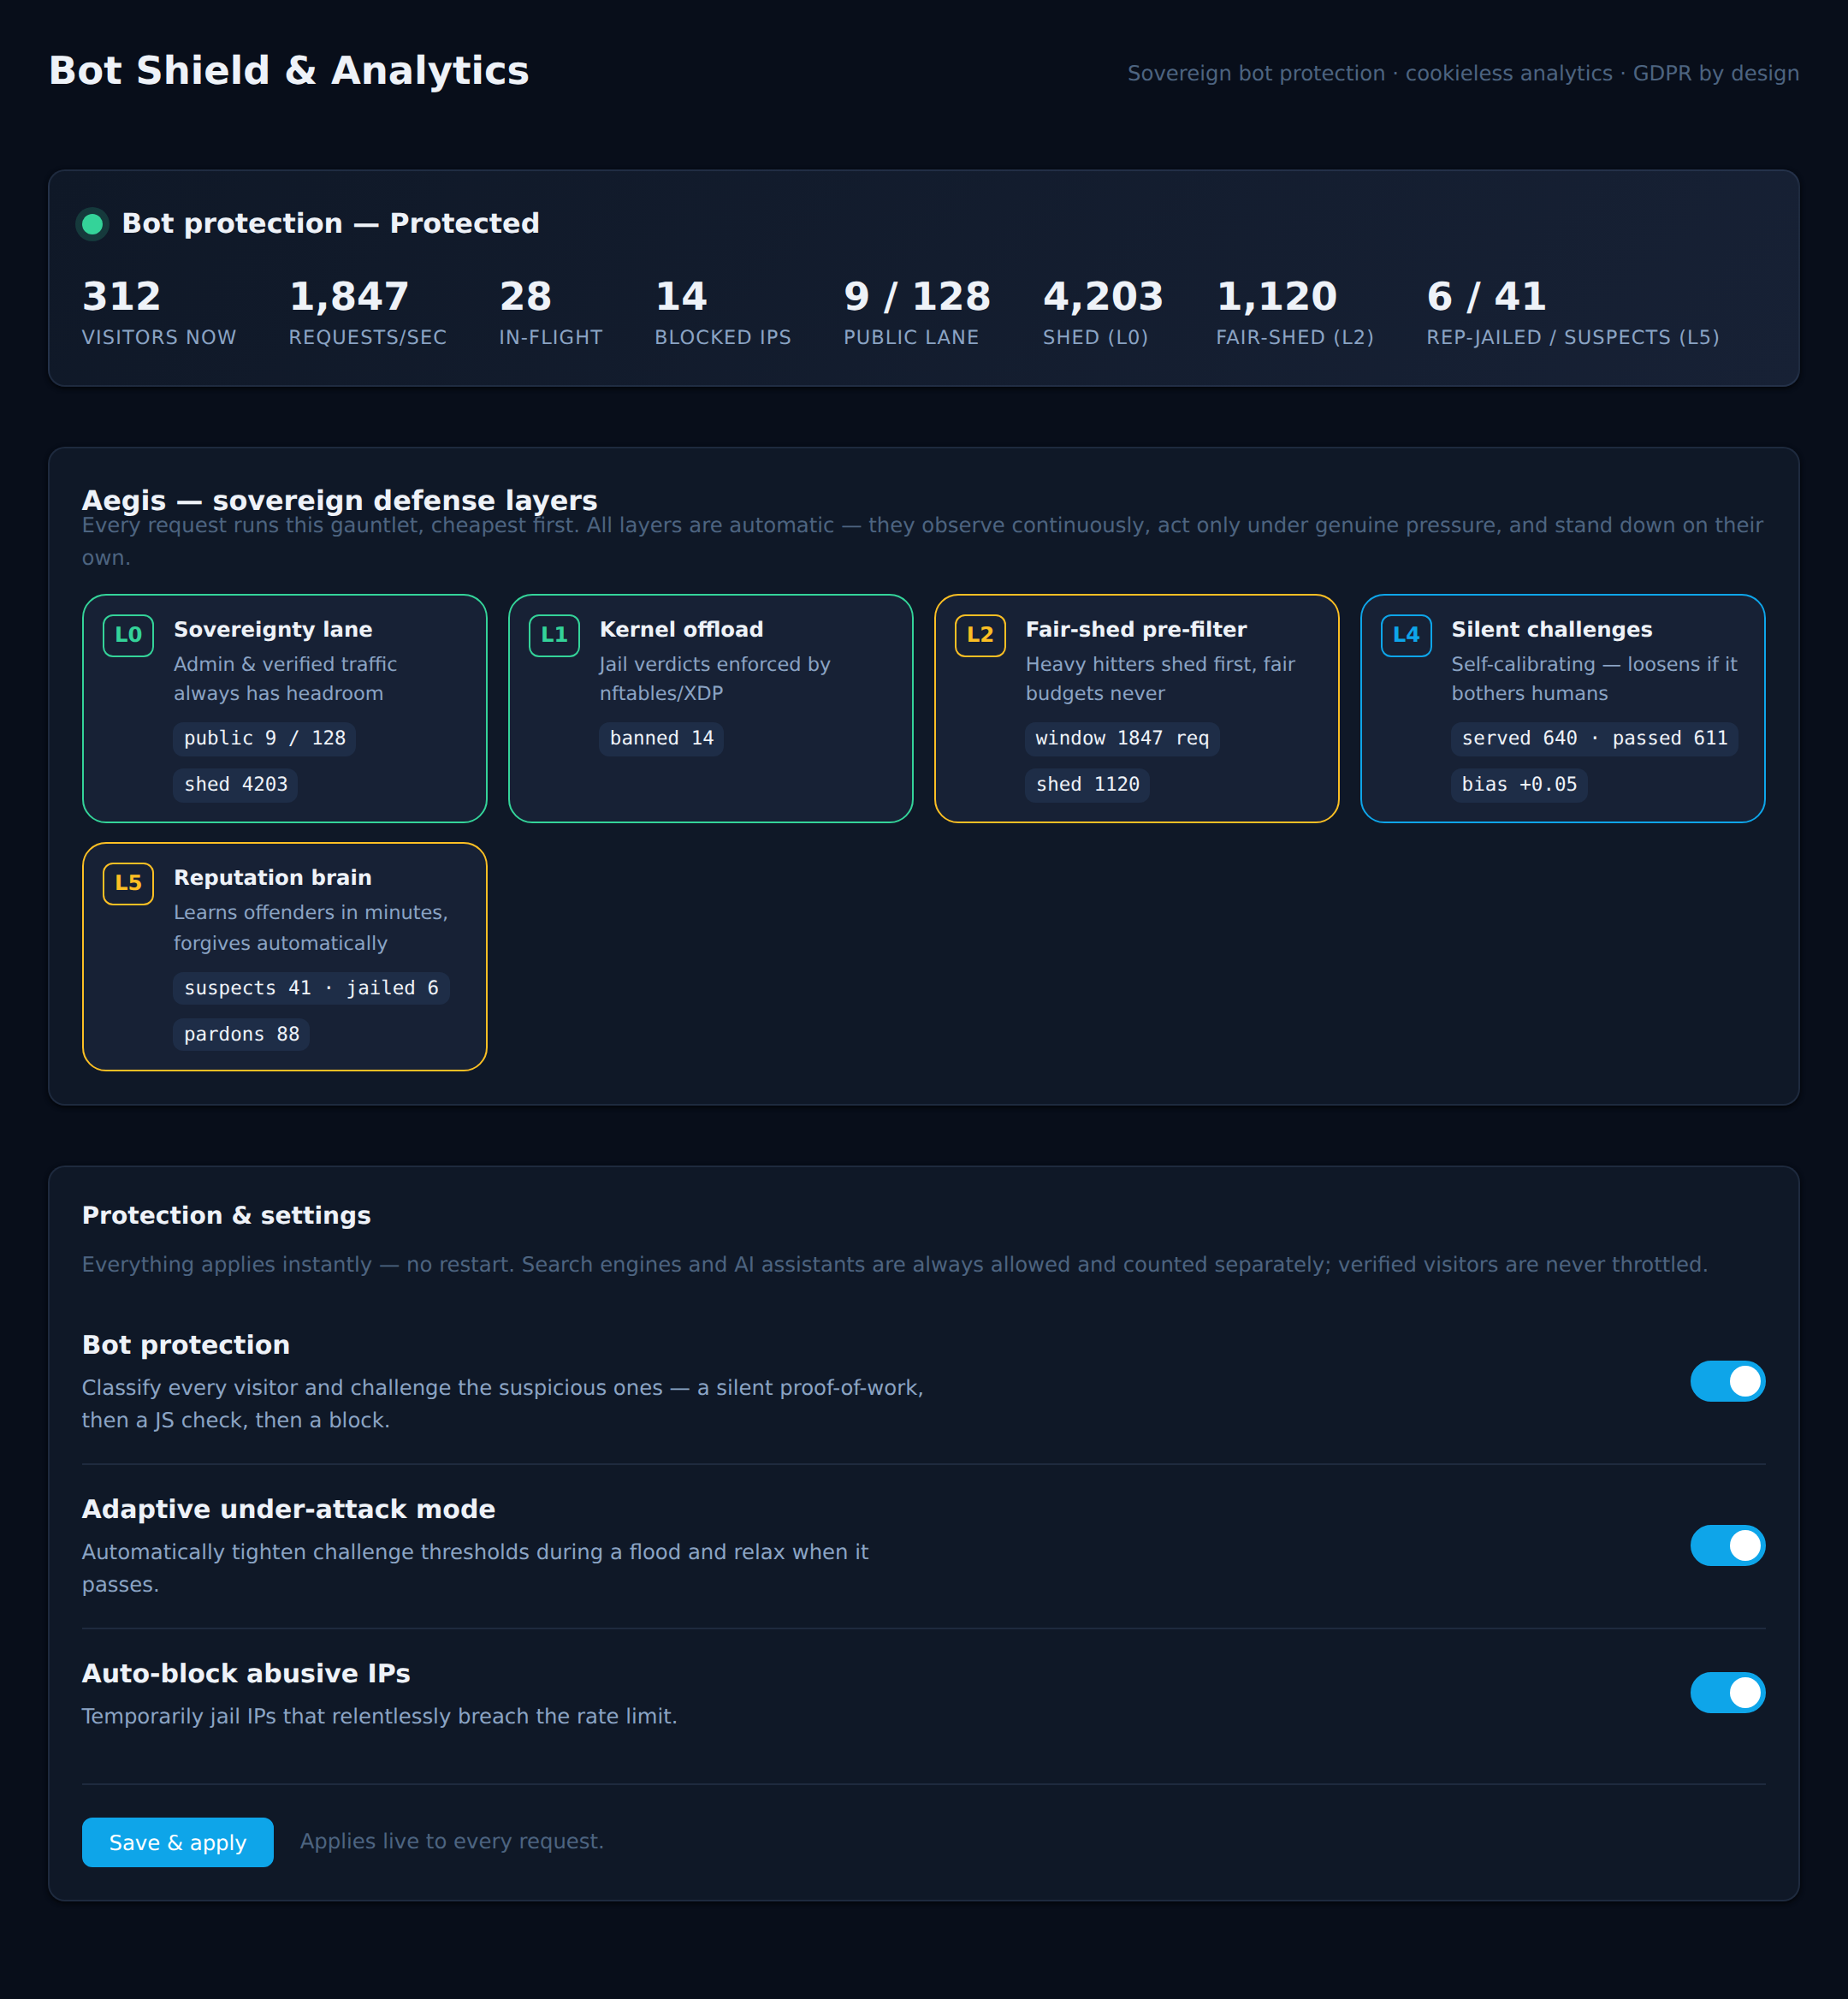This screenshot has height=1999, width=1848.
Task: Toggle Auto-block abusive IPs switch
Action: point(1727,1692)
